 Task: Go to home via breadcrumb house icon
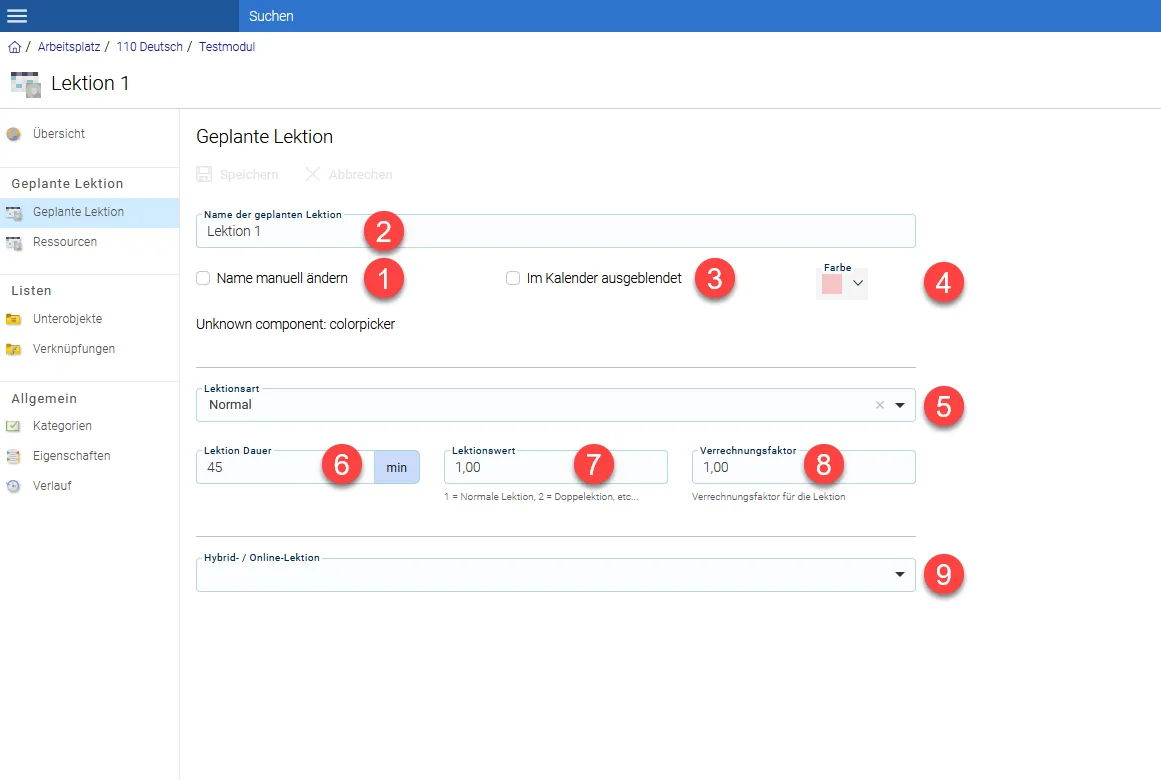(x=14, y=47)
